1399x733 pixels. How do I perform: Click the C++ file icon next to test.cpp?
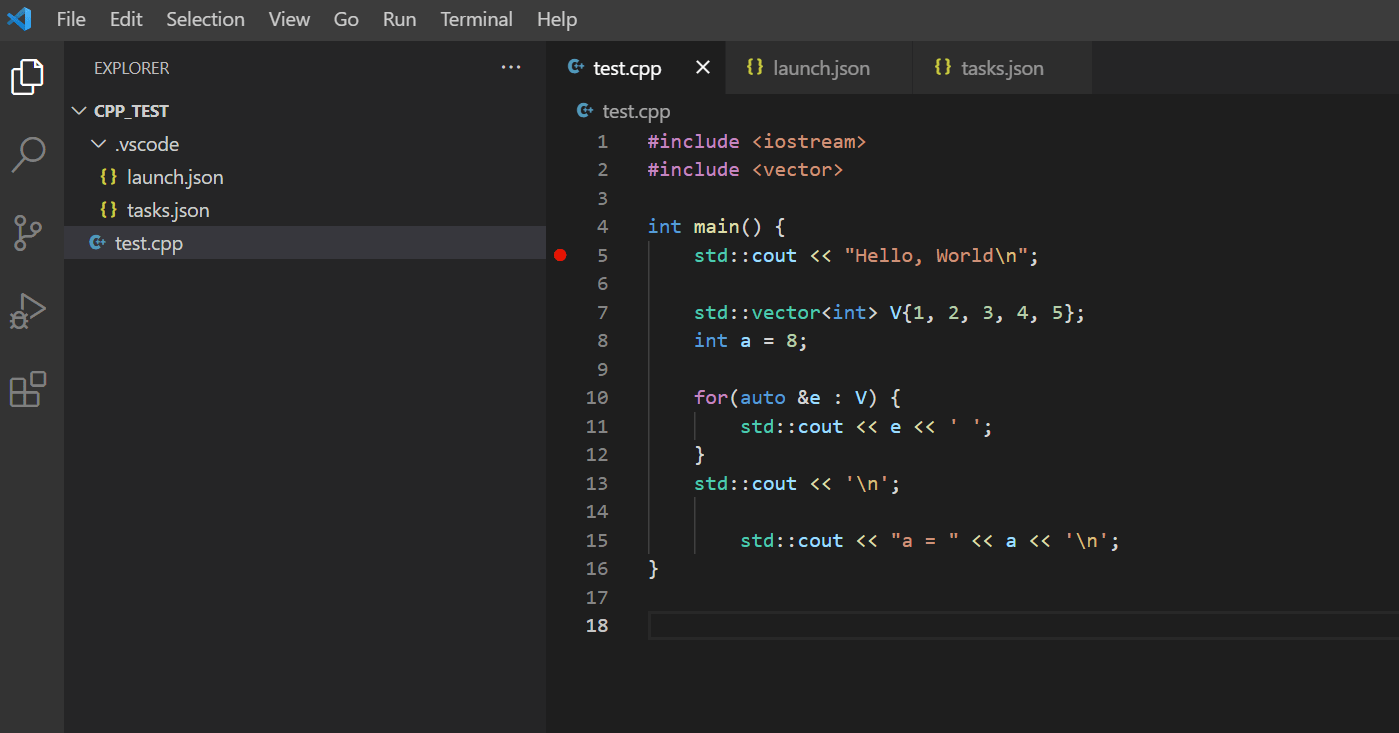tap(97, 242)
